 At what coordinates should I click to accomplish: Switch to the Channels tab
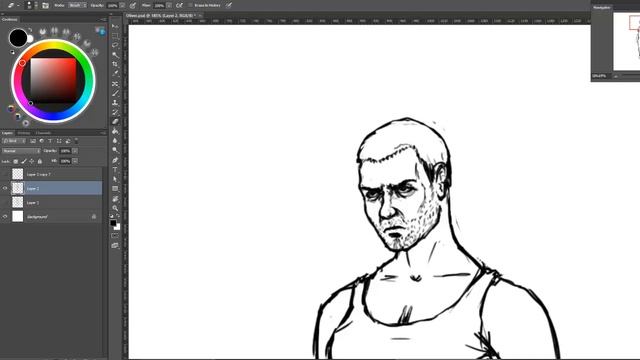coord(43,133)
